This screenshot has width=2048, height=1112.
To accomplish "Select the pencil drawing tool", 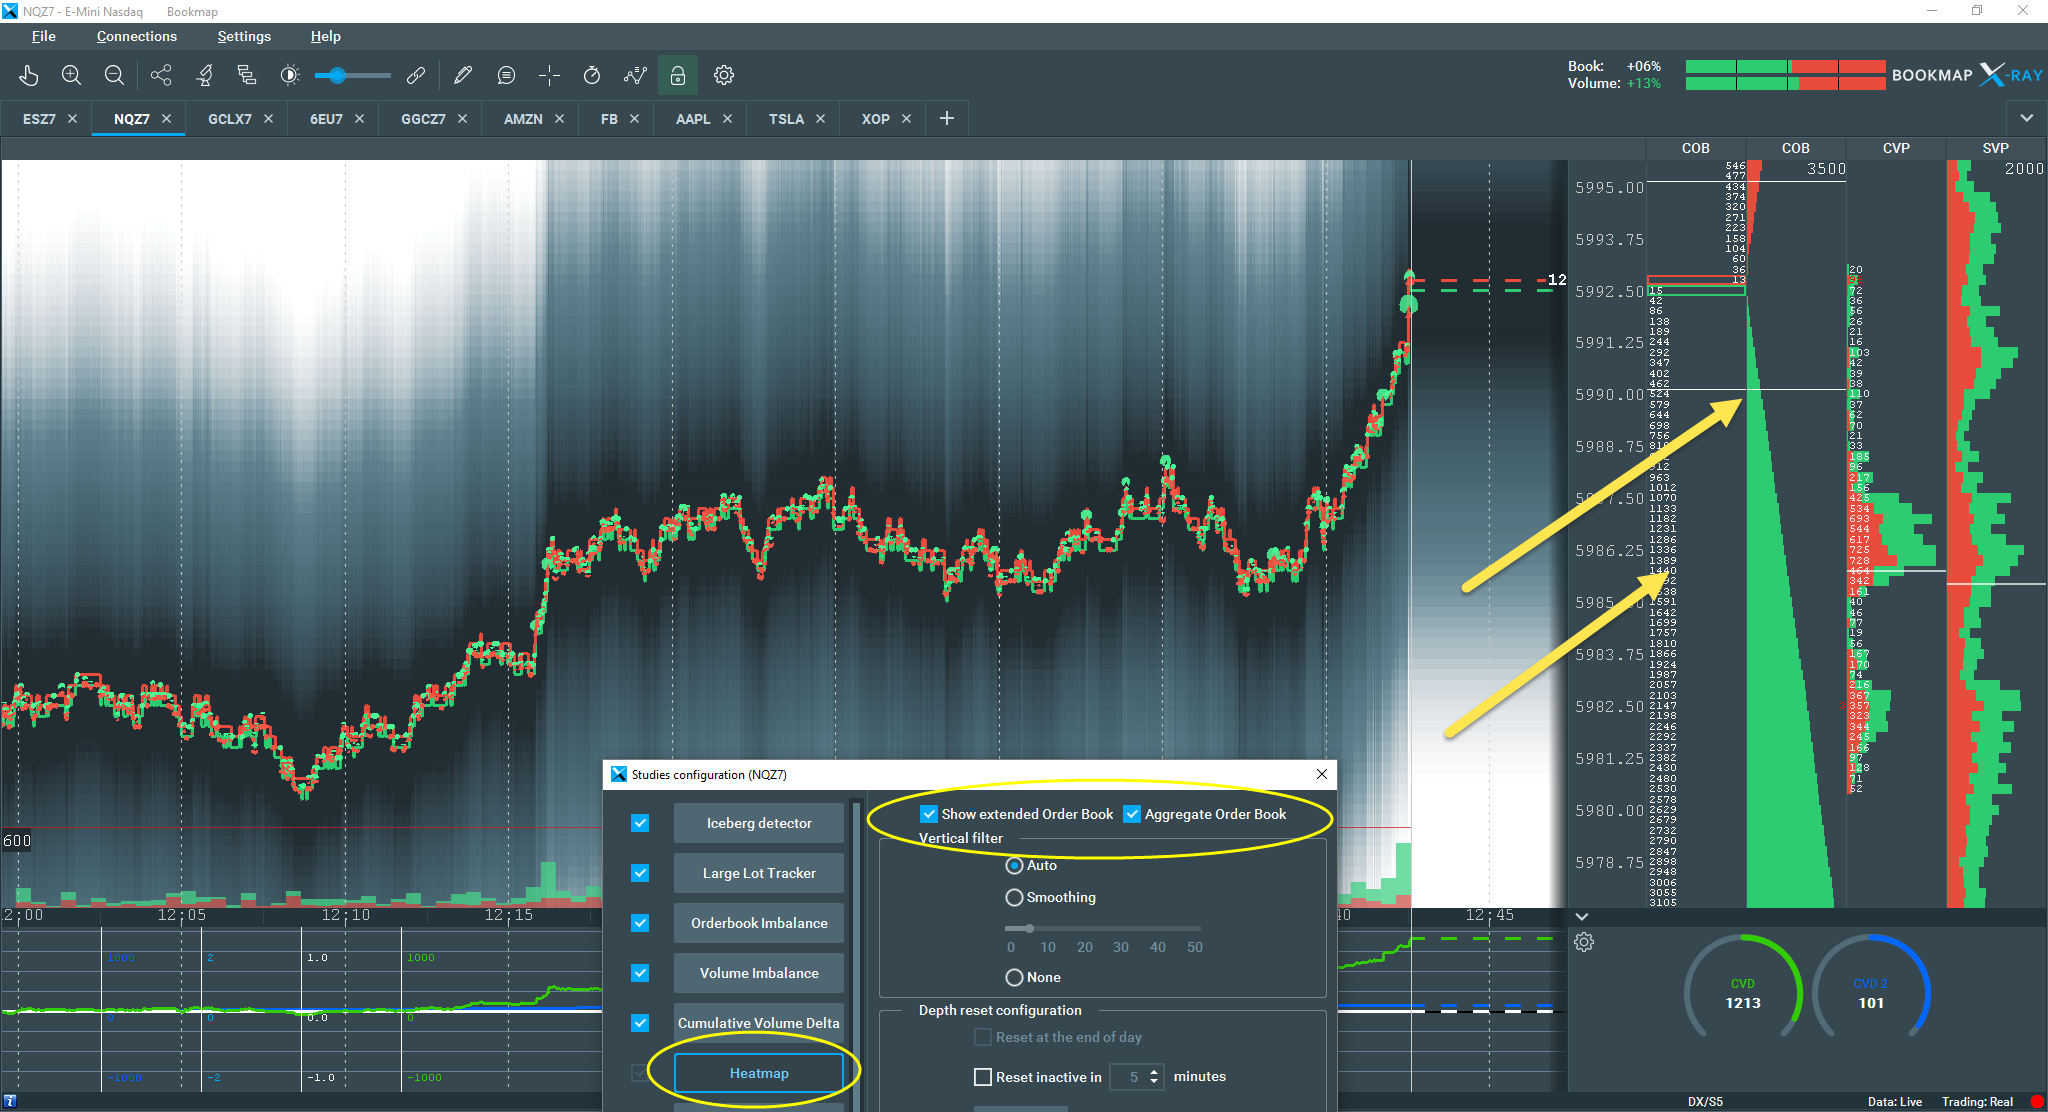I will tap(463, 75).
